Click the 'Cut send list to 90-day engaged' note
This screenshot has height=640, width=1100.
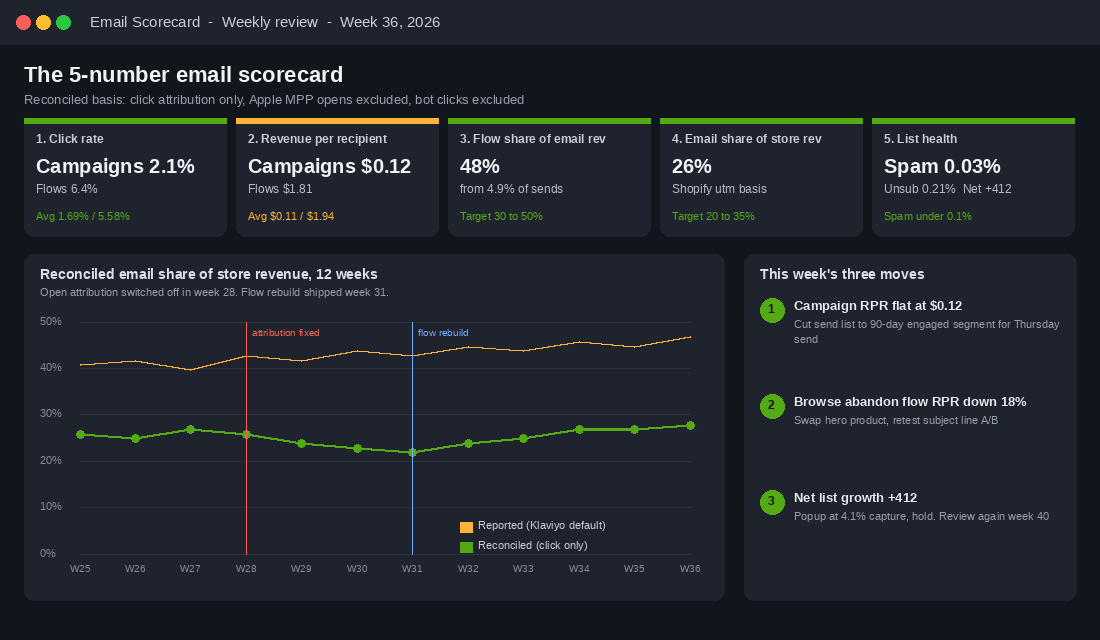926,331
